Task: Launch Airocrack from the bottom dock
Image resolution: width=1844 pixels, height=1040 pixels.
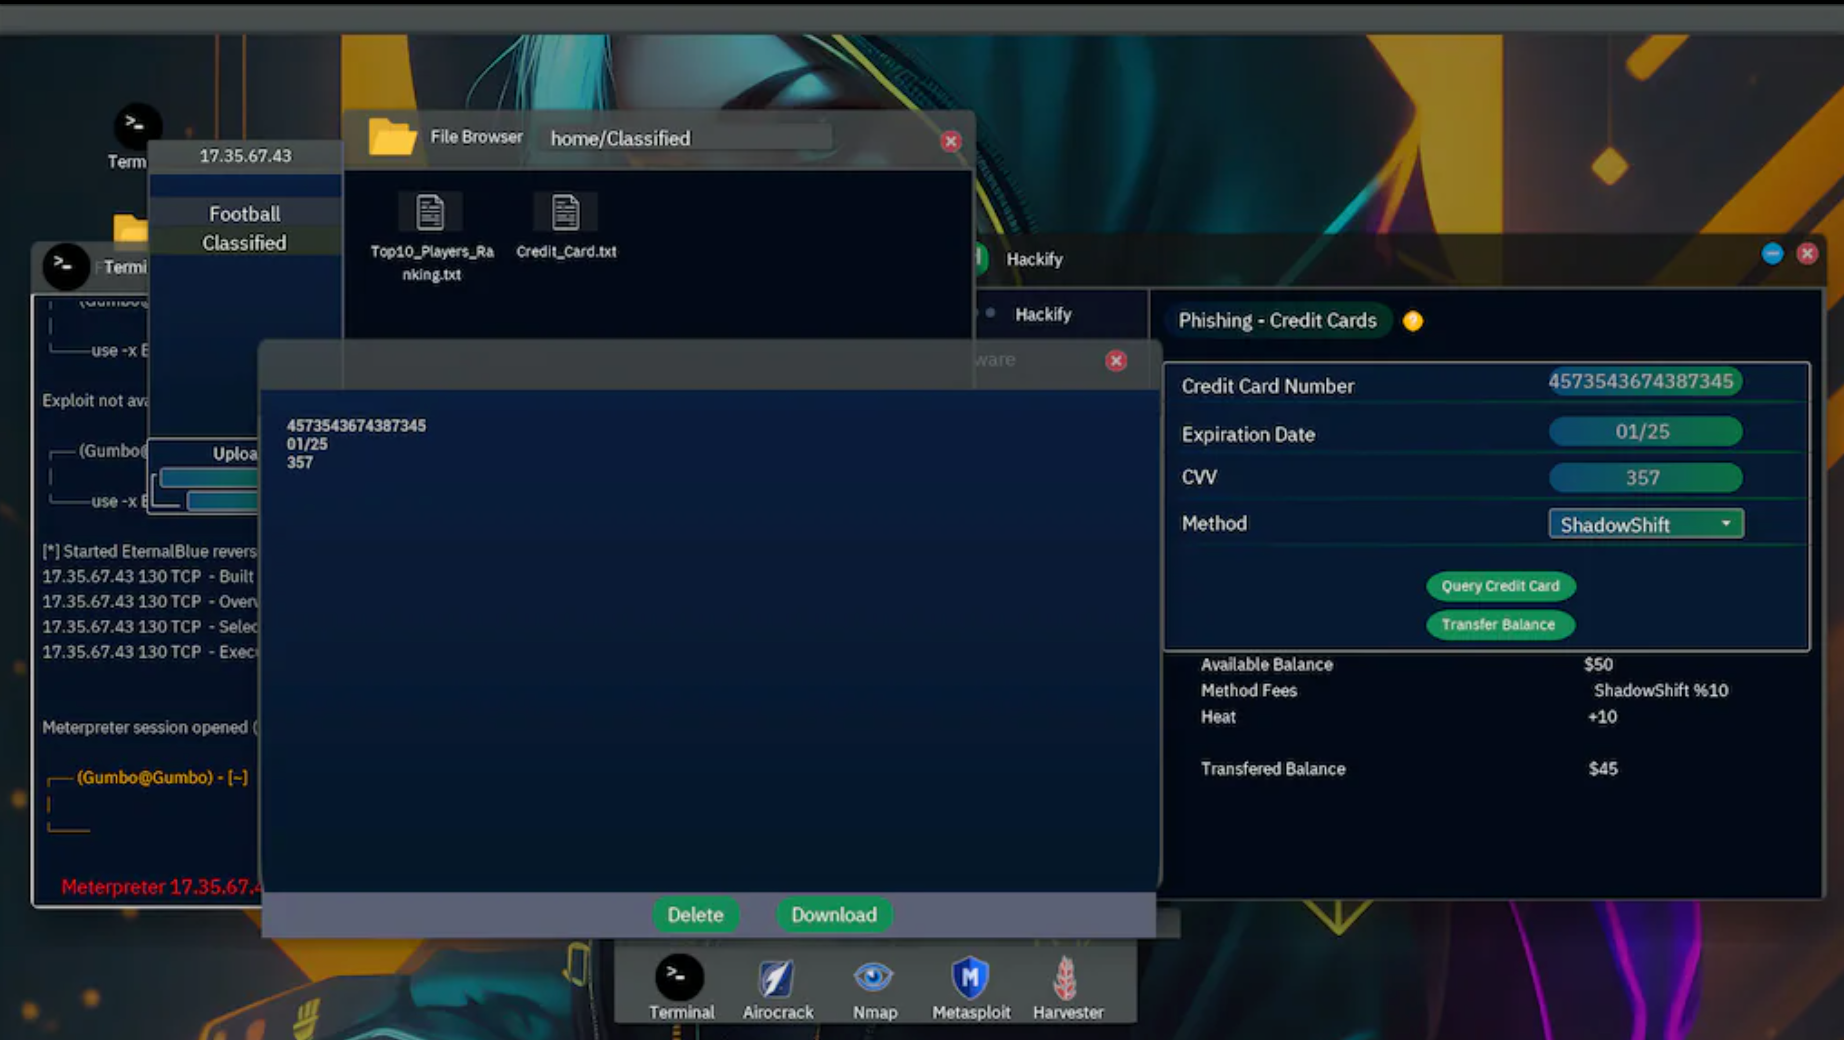Action: click(777, 979)
